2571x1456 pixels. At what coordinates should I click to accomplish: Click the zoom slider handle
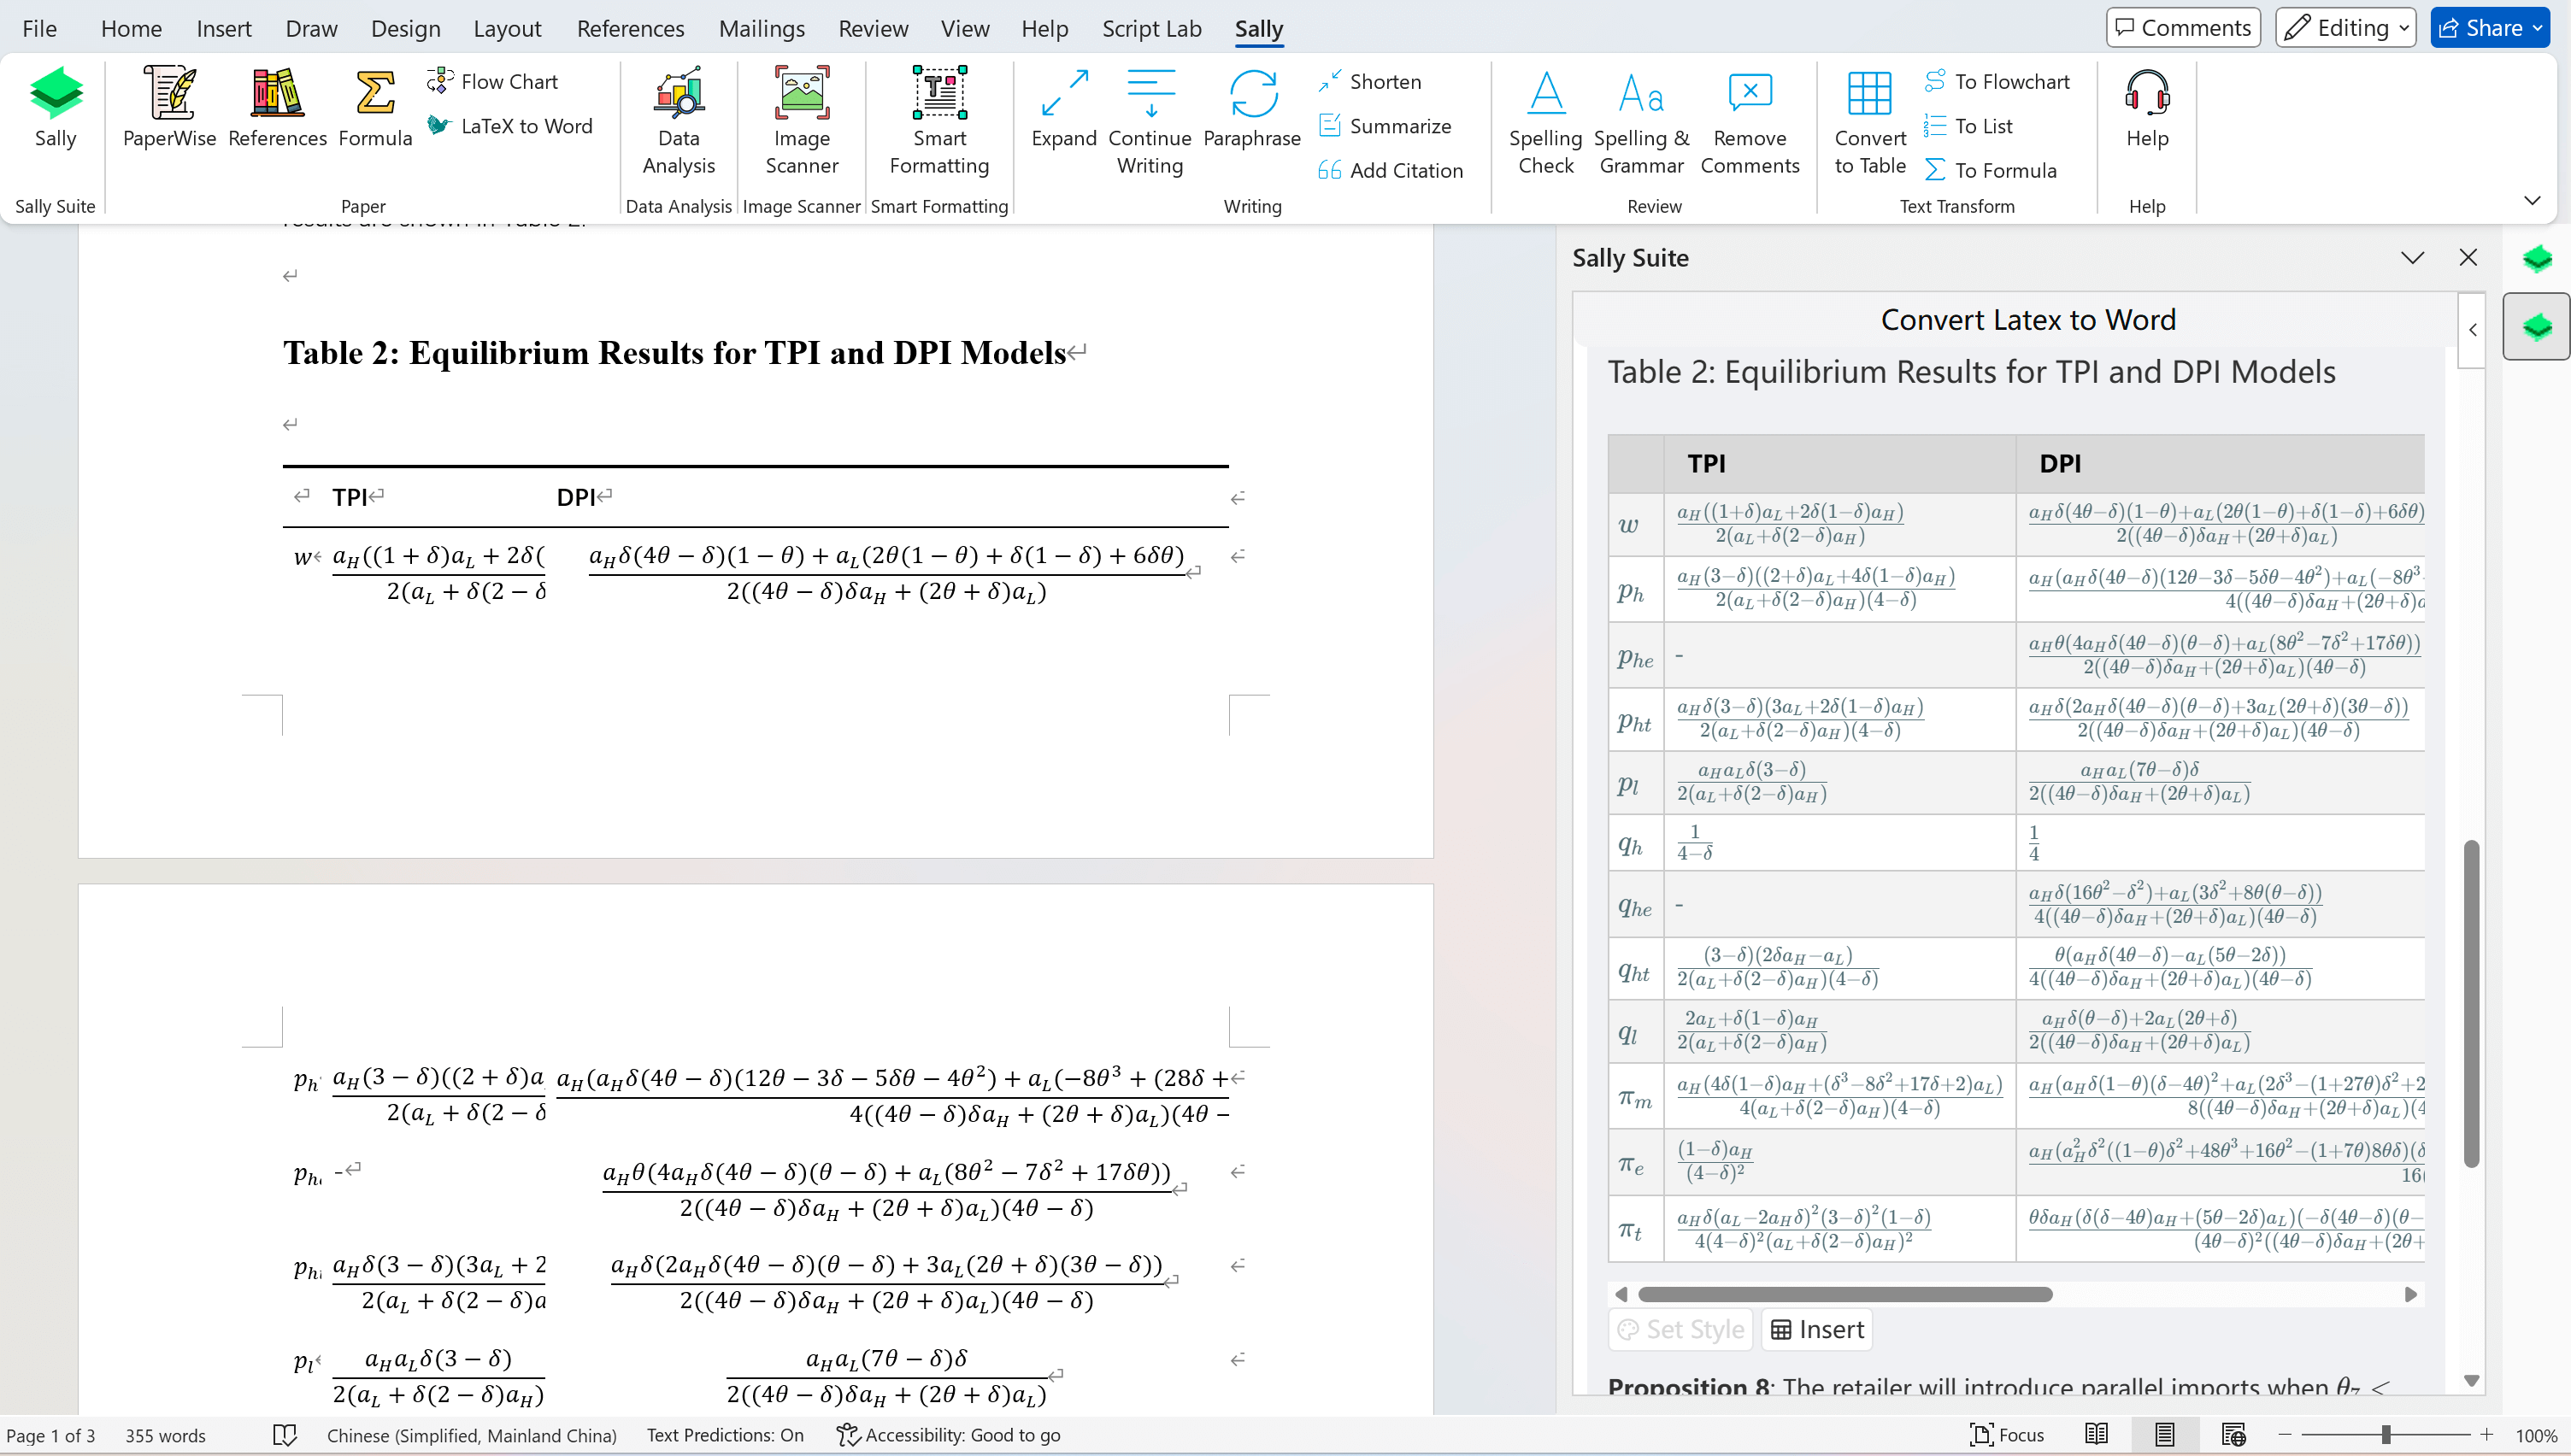click(2386, 1435)
